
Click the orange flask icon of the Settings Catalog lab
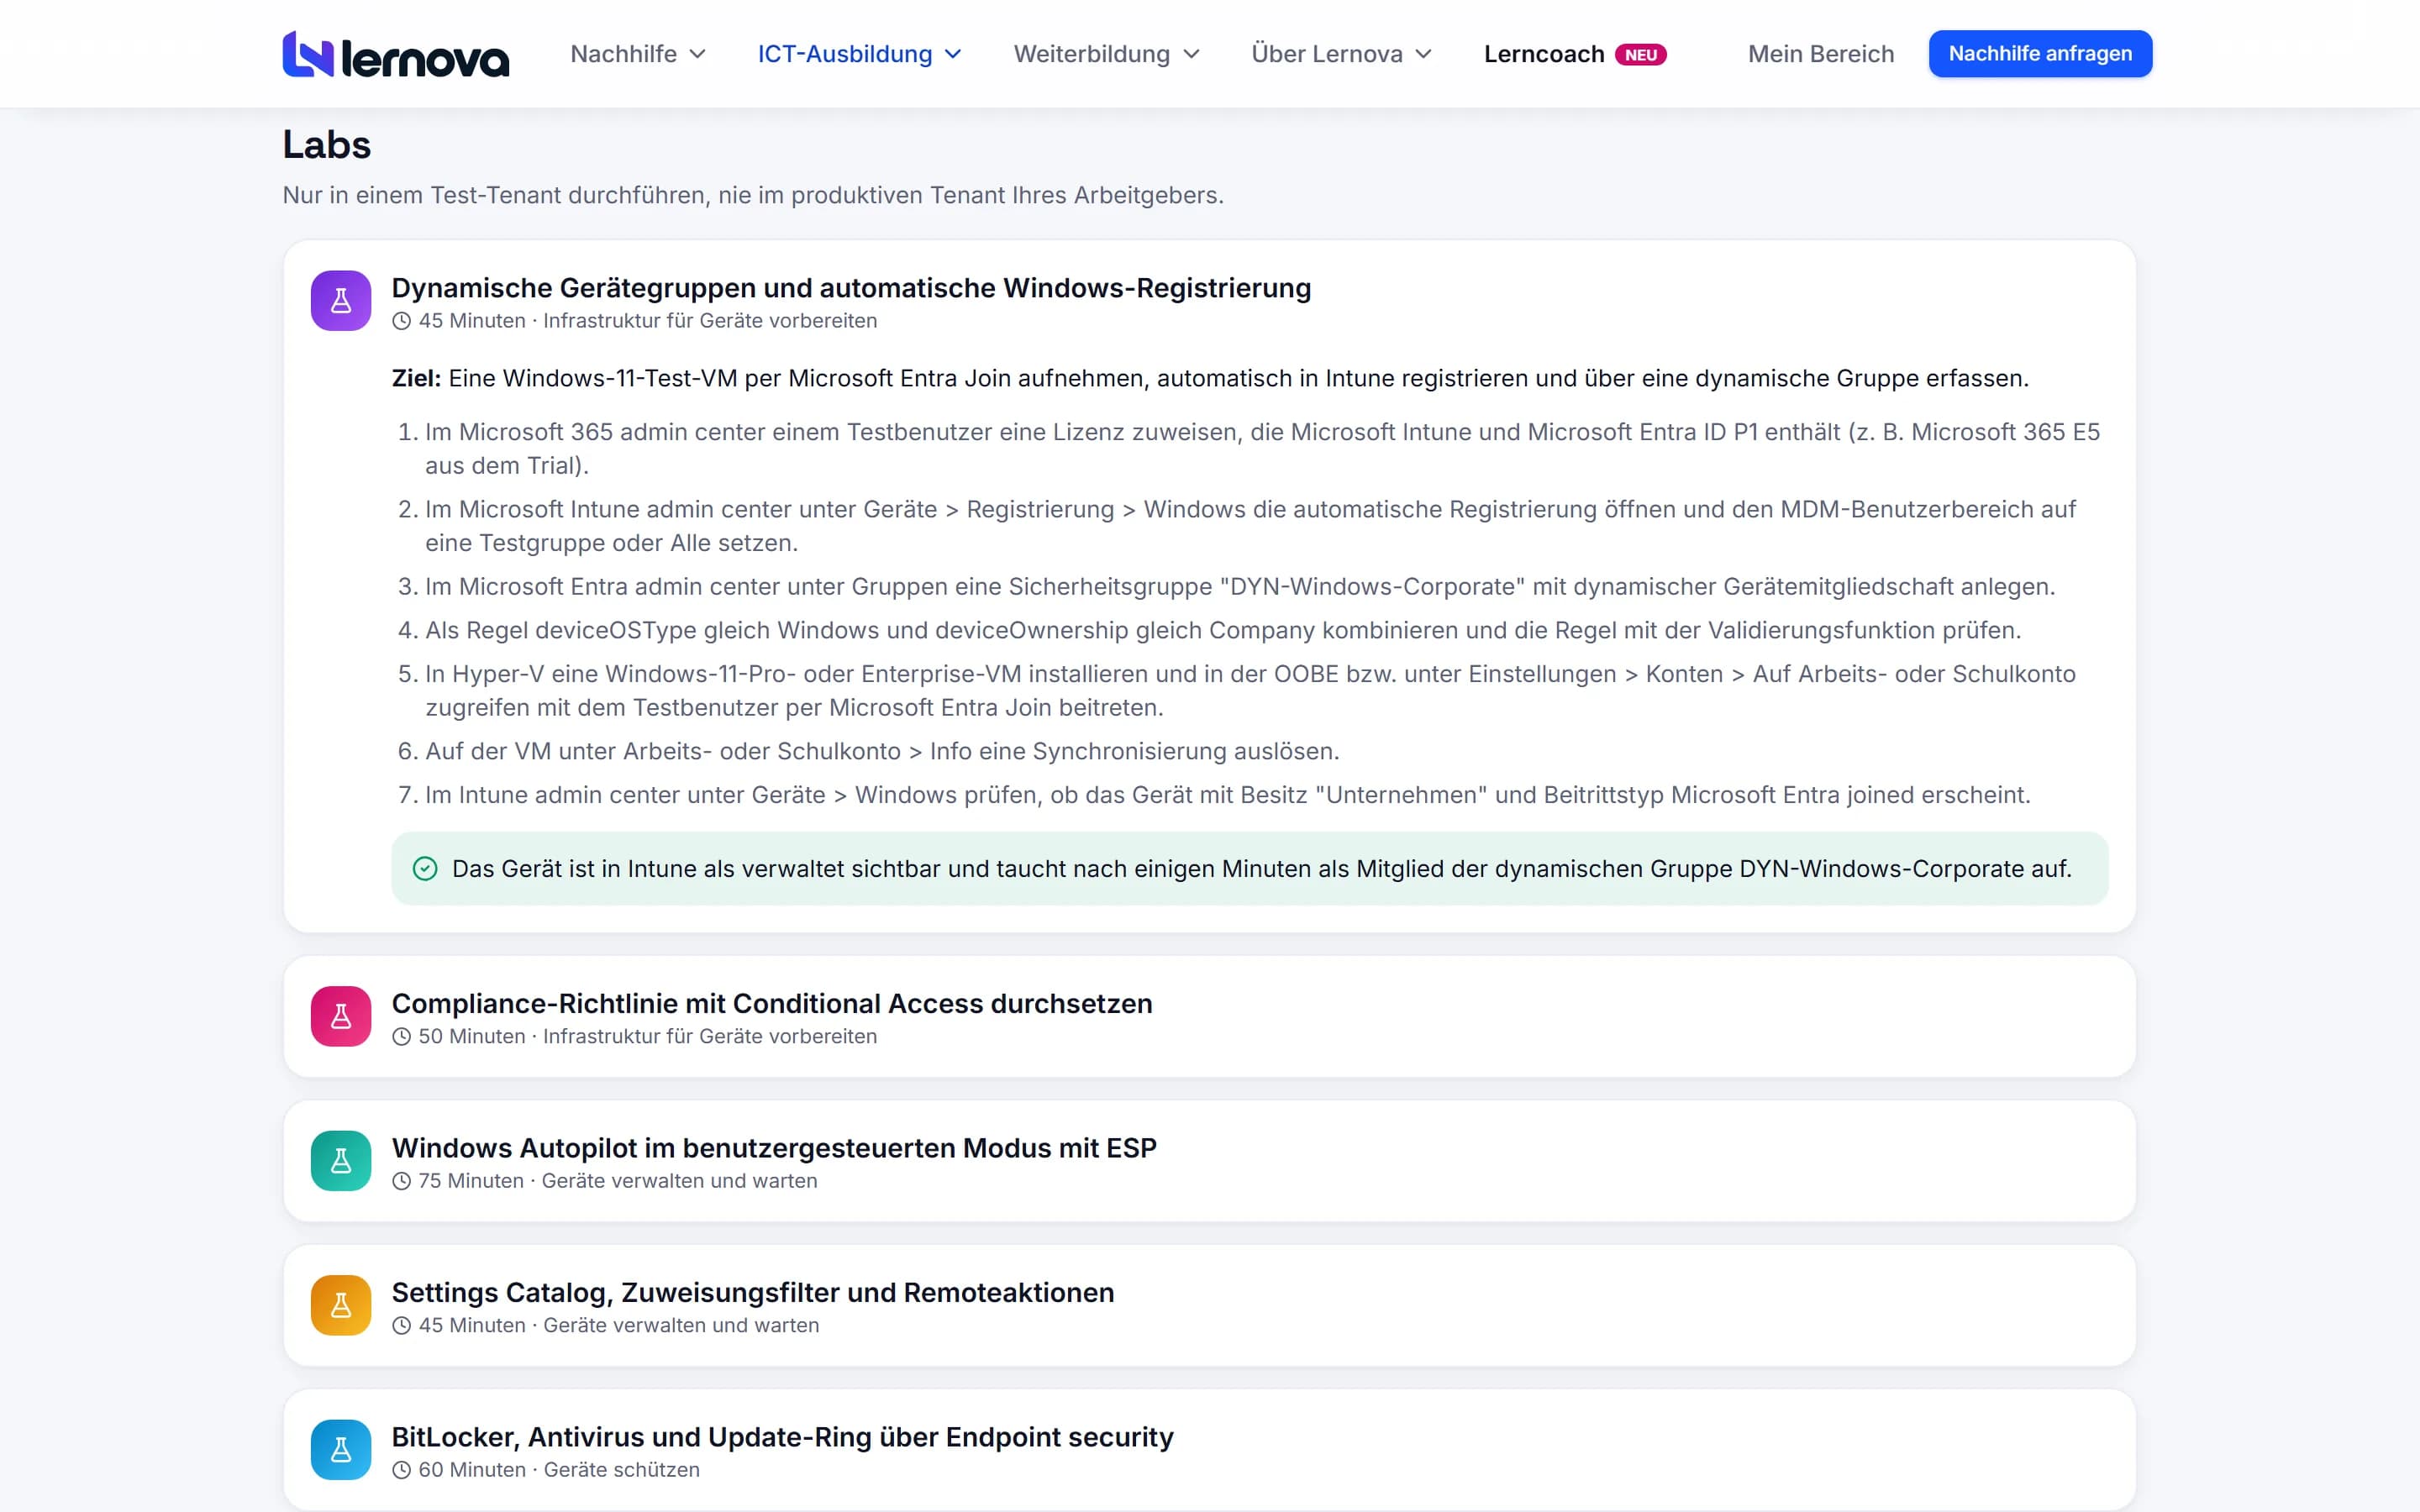coord(341,1305)
